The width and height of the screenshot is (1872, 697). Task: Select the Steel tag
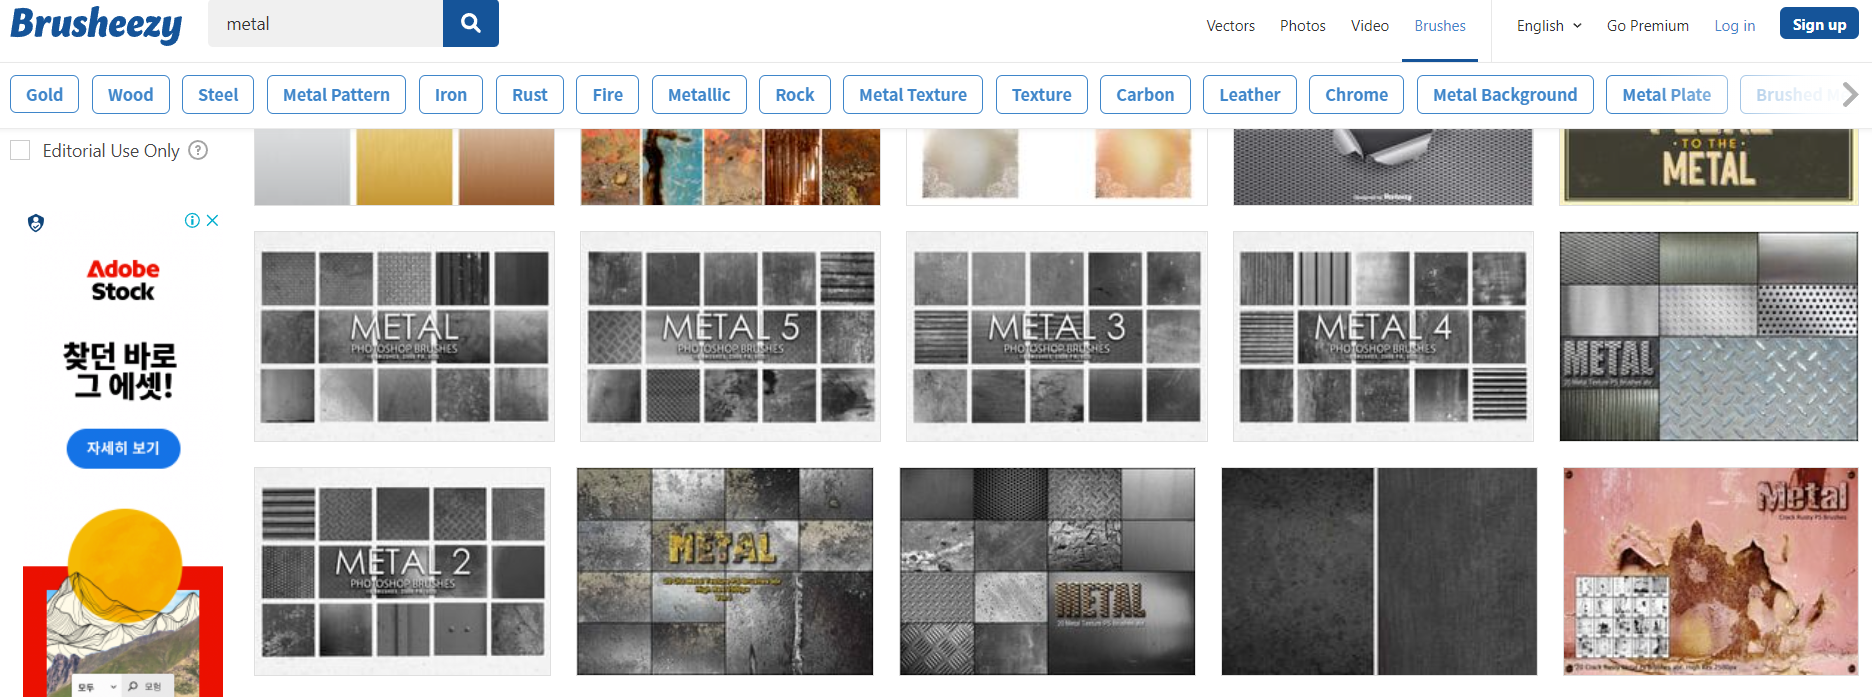218,95
